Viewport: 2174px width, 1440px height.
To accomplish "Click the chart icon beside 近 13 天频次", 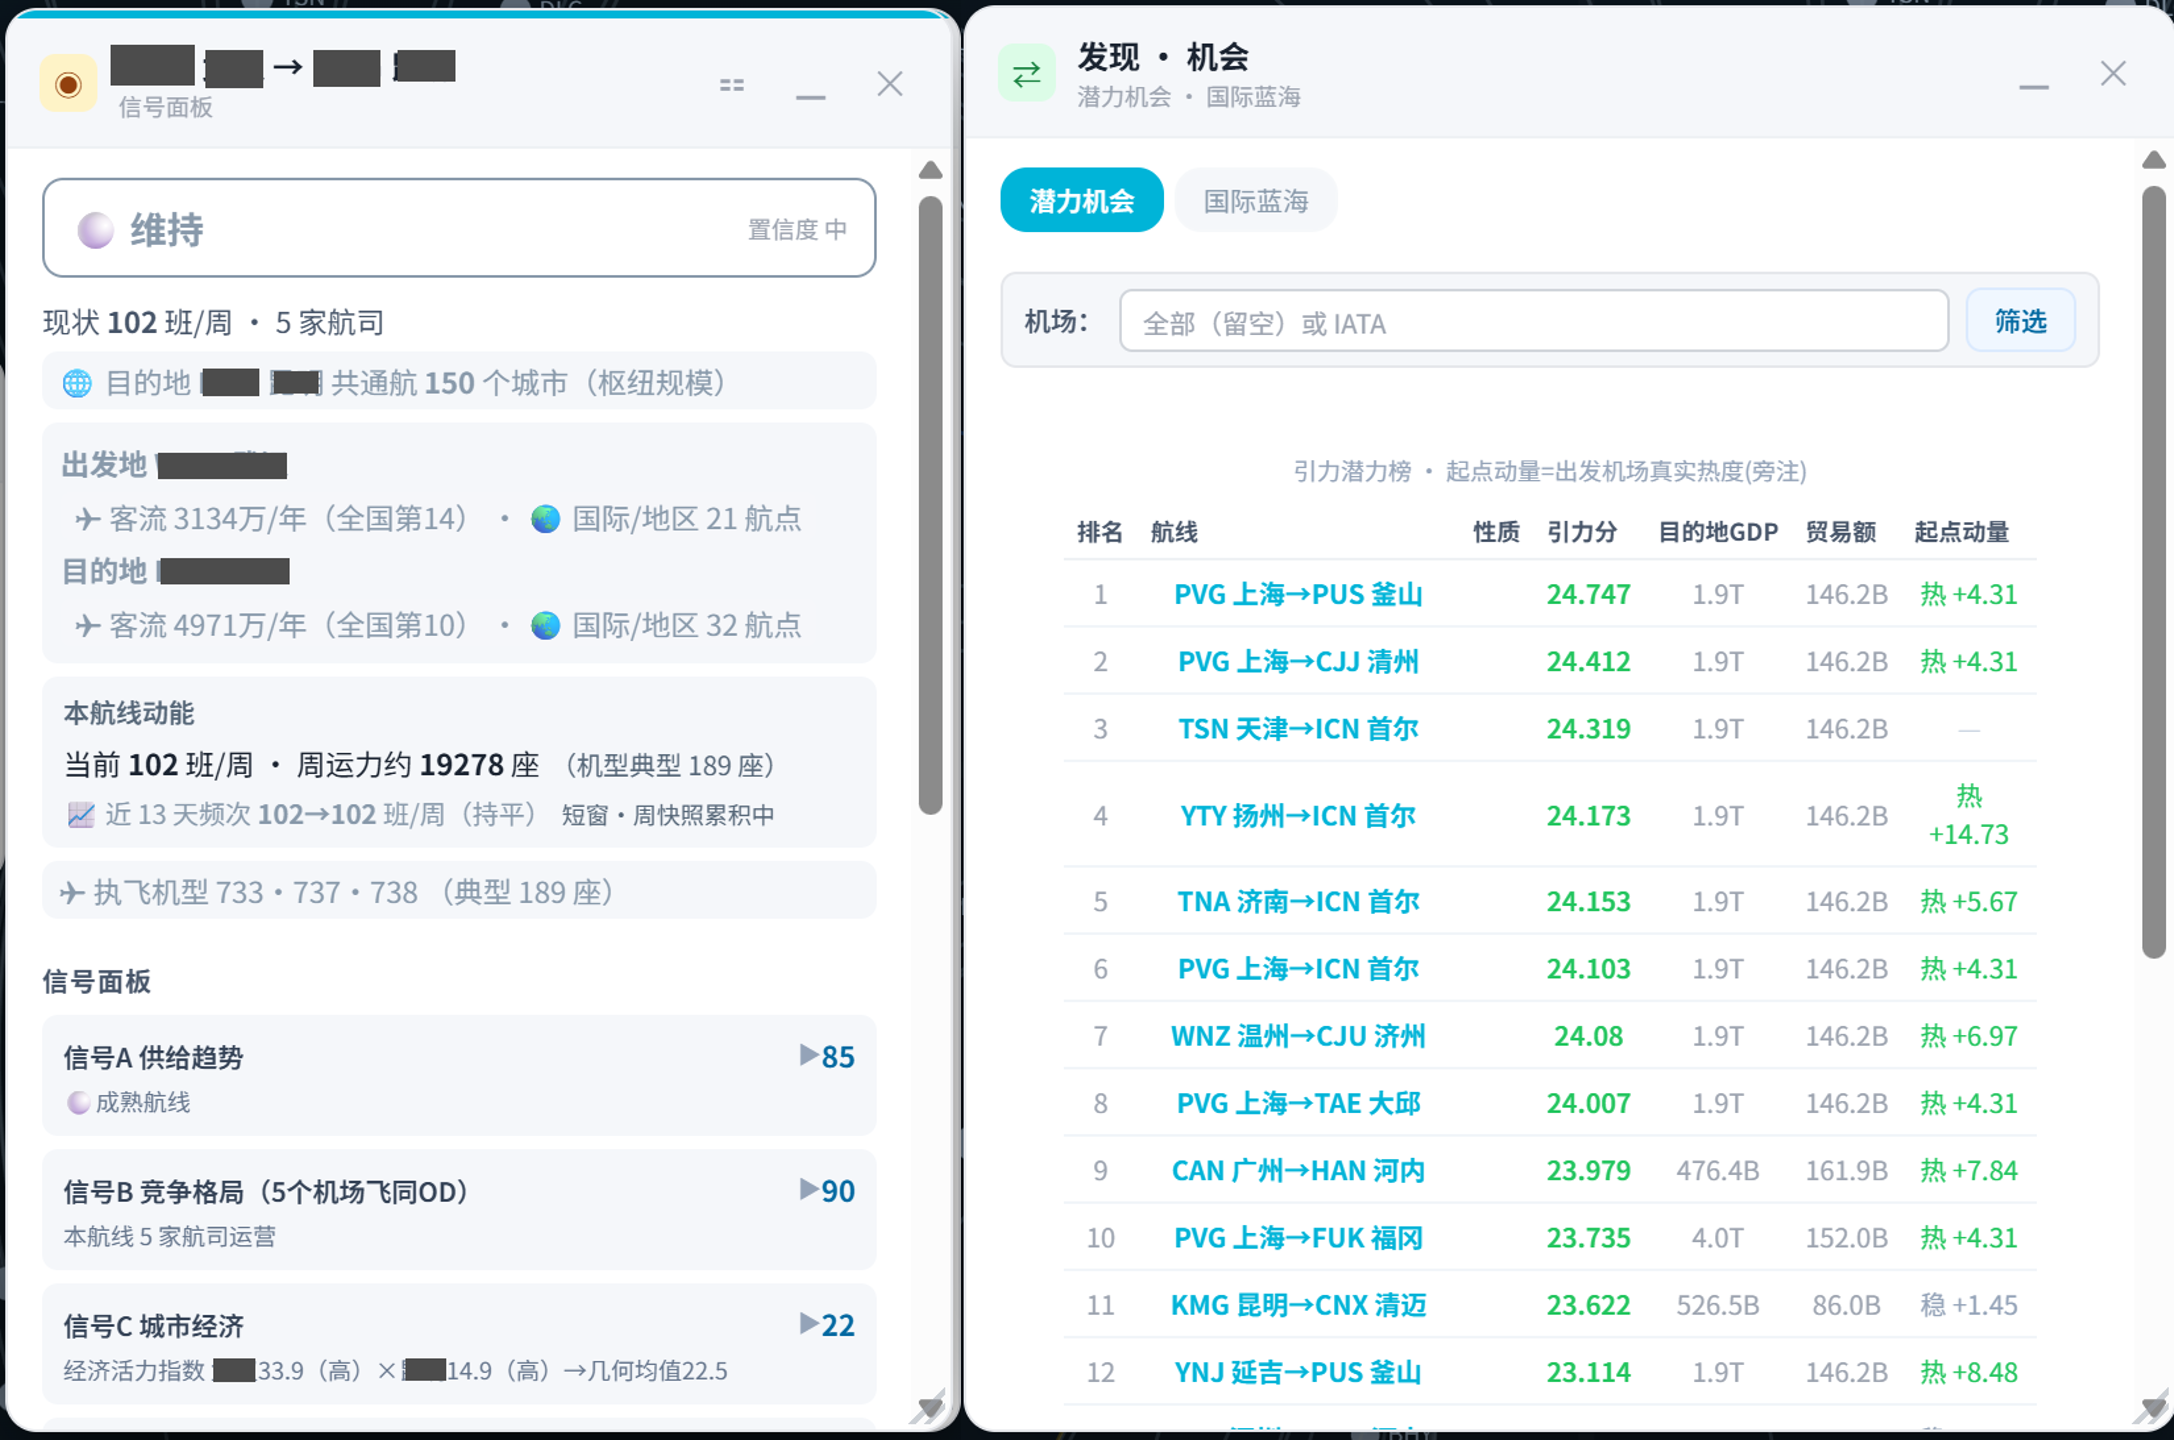I will click(81, 815).
